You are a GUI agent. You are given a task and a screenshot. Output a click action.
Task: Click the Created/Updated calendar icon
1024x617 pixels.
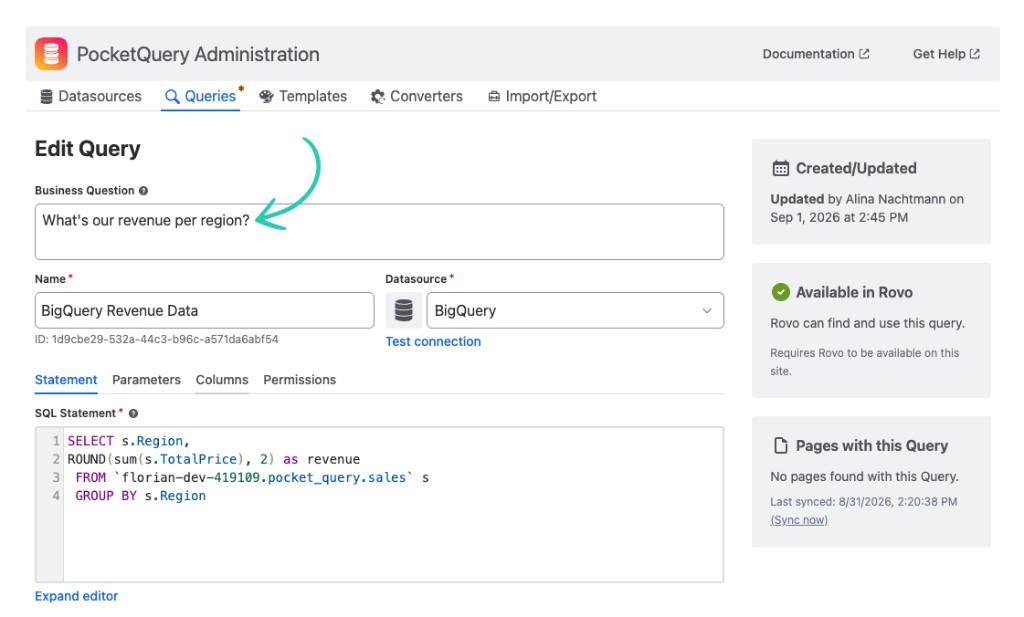click(x=780, y=168)
